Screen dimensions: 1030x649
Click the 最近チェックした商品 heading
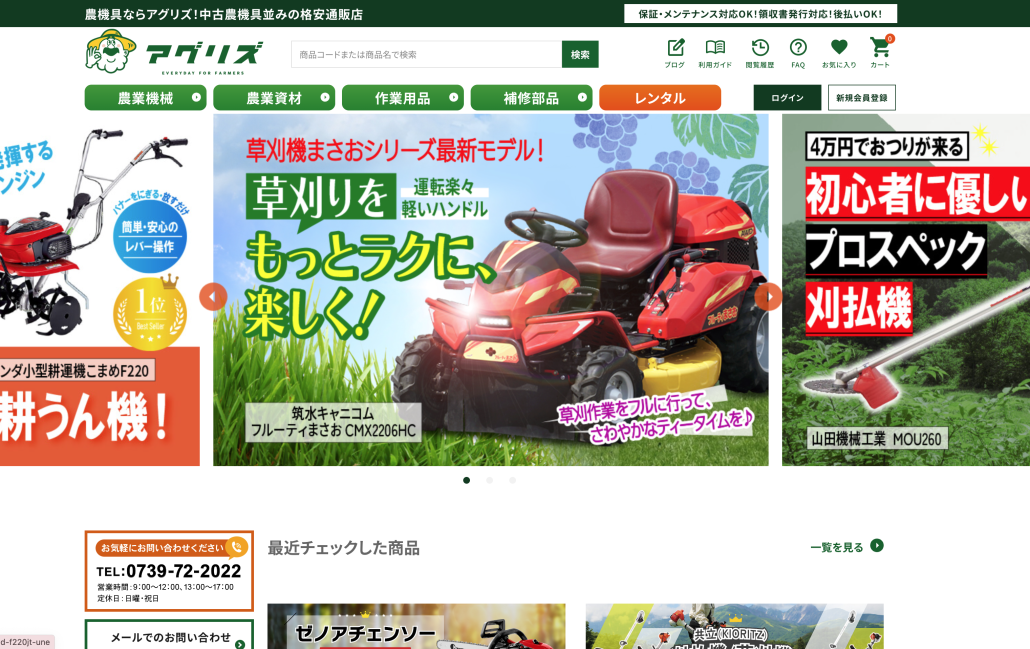tap(344, 548)
